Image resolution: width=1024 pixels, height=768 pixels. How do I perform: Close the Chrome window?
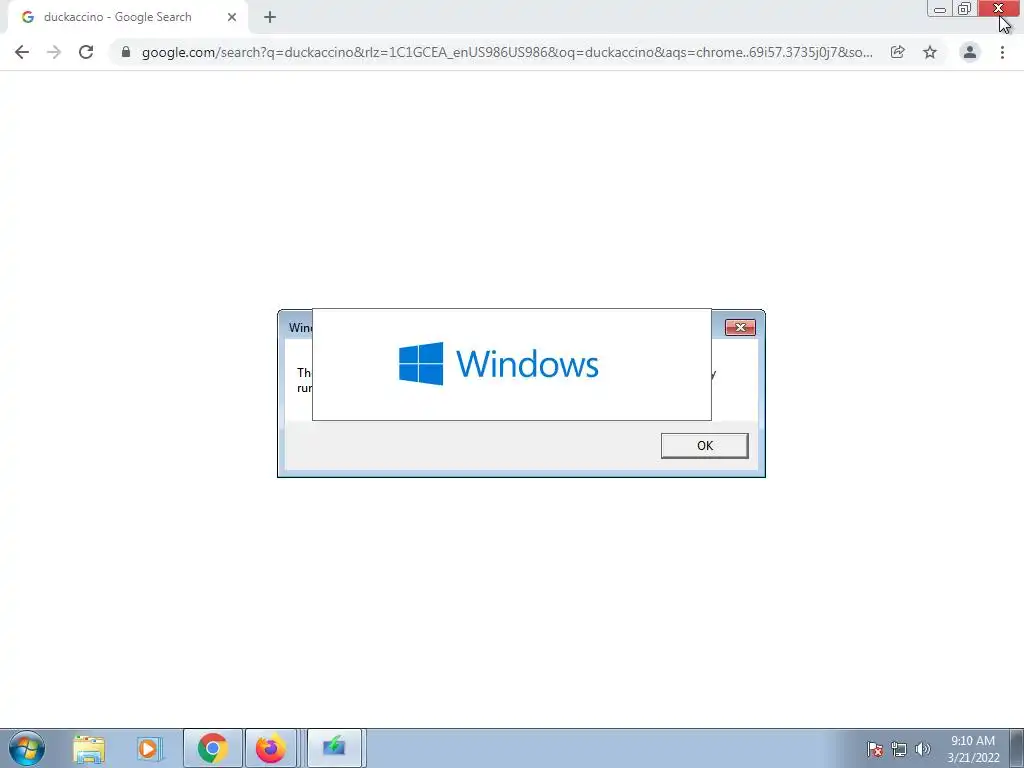[999, 9]
